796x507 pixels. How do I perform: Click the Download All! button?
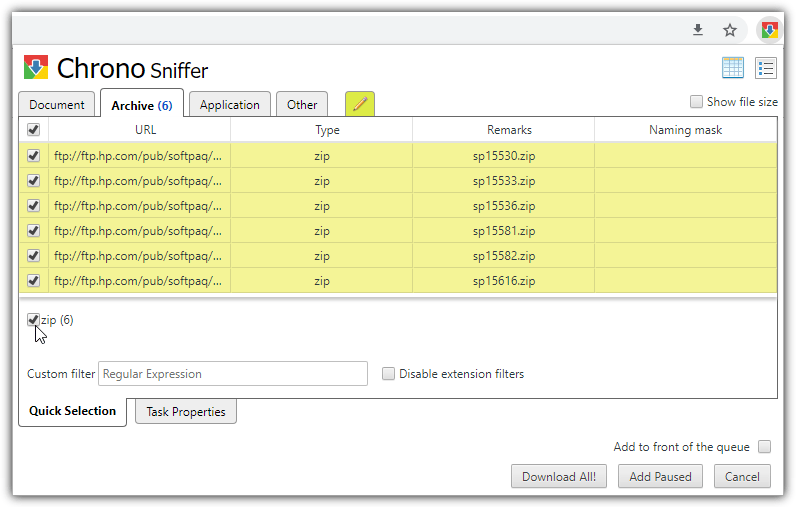pos(559,477)
